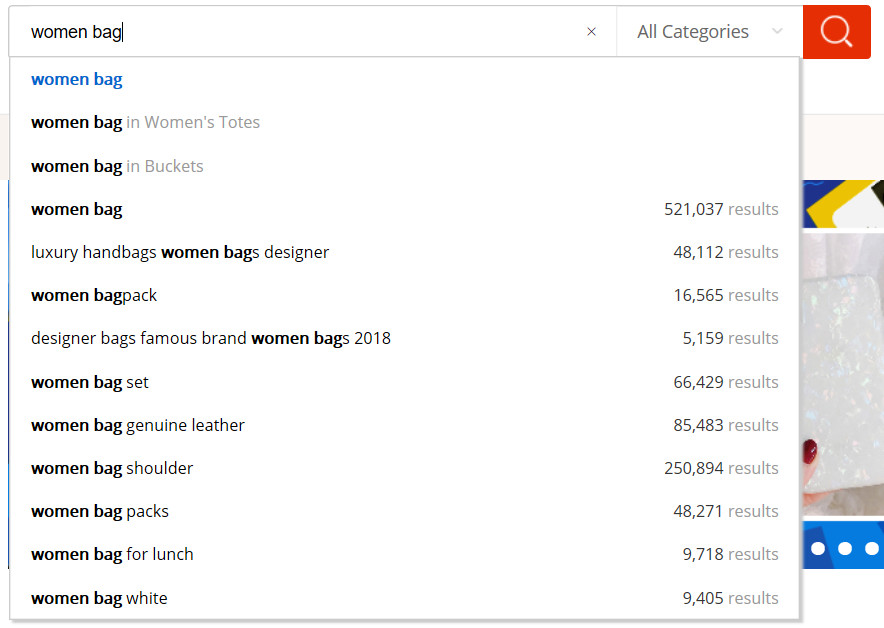This screenshot has height=628, width=884.
Task: Choose 'women bag genuine leather' suggestion
Action: point(138,425)
